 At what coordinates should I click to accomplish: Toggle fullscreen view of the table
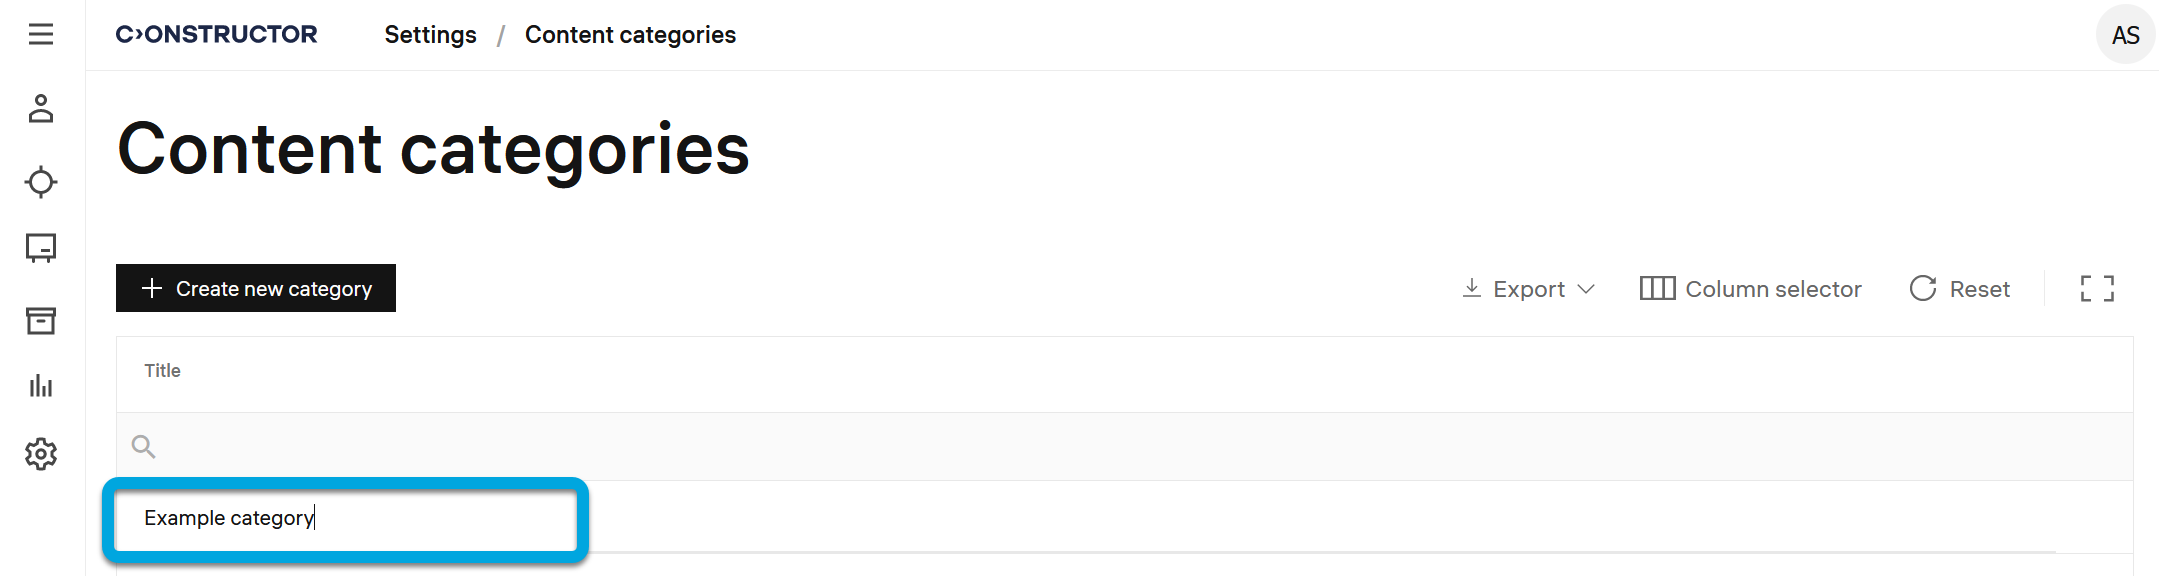(2097, 289)
